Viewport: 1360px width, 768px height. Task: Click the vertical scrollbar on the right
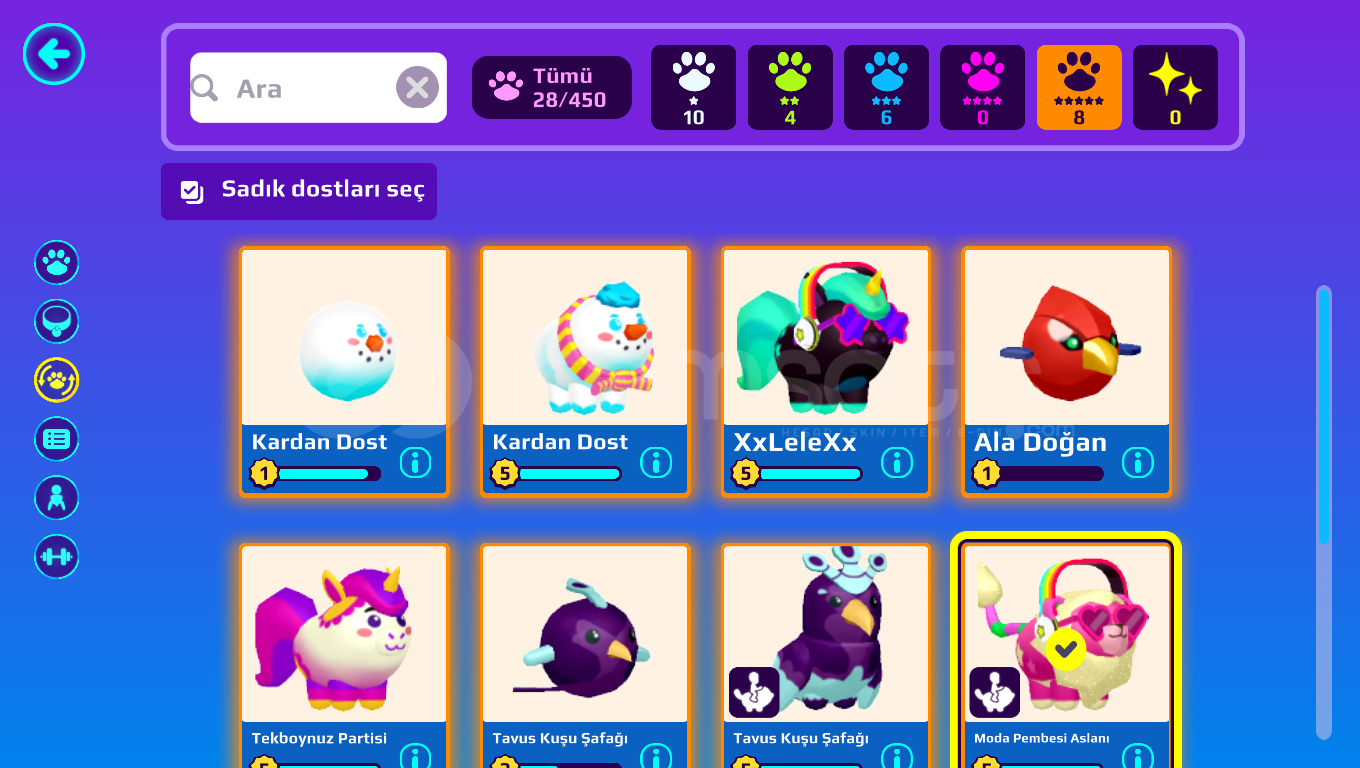click(1324, 513)
